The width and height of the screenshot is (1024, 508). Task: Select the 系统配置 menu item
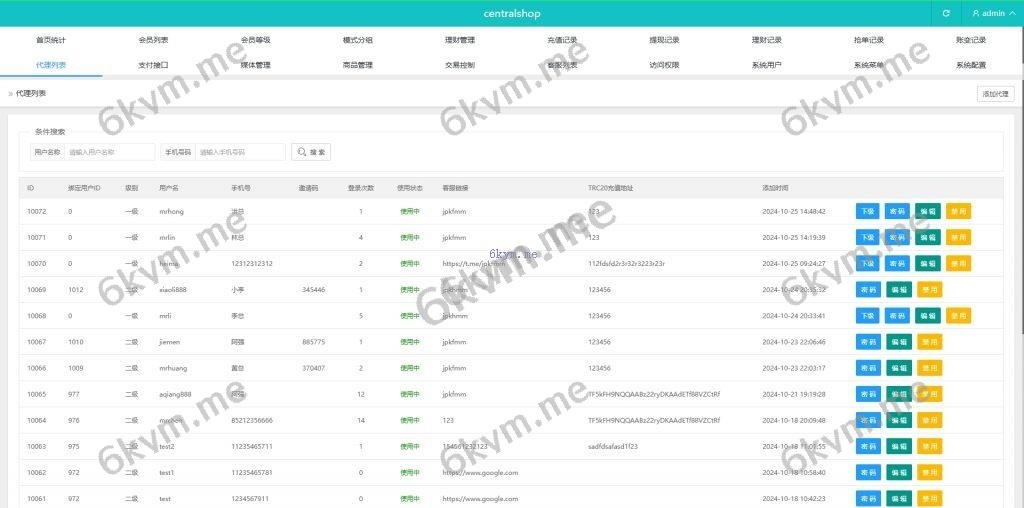coord(970,65)
